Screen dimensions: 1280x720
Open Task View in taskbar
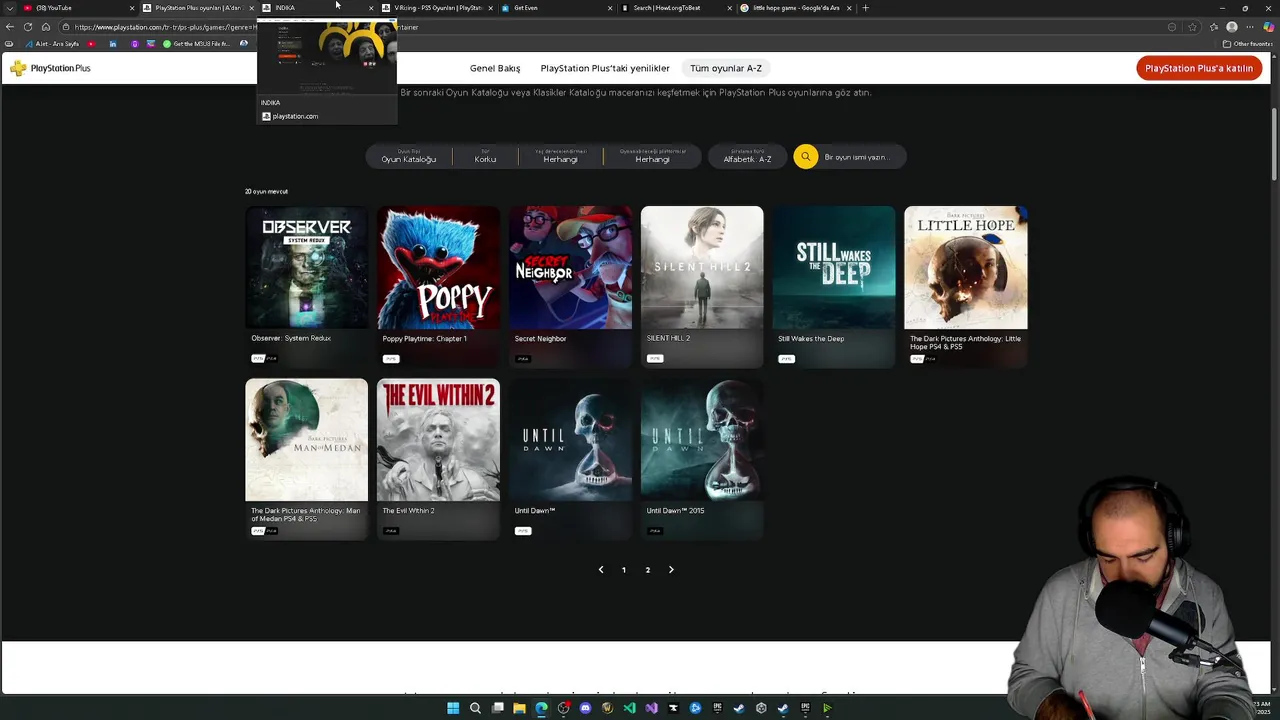(497, 708)
